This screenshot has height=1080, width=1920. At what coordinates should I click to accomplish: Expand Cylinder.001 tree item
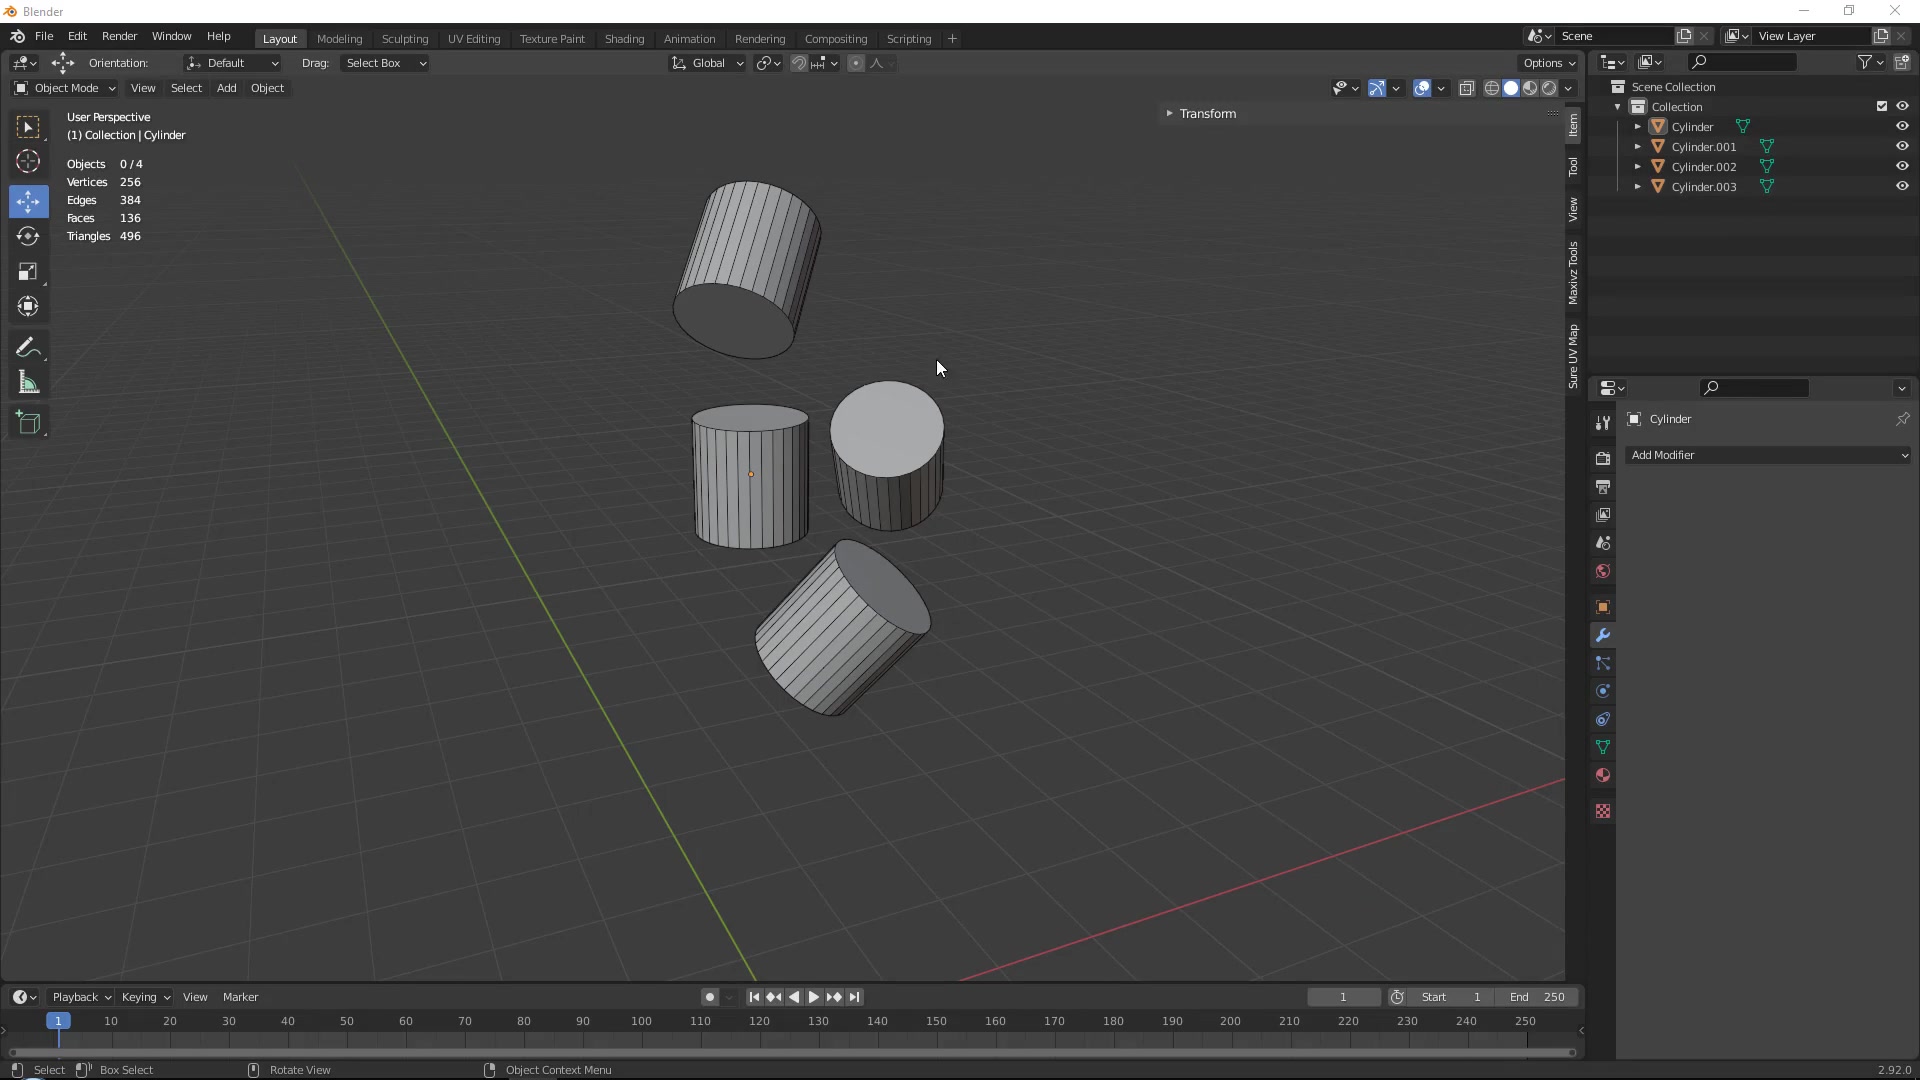pos(1638,147)
